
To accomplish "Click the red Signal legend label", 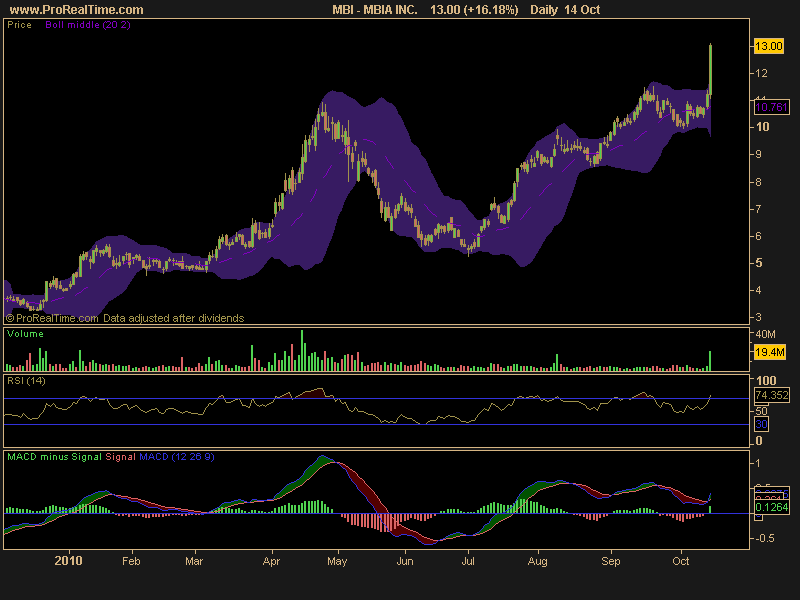I will [120, 457].
